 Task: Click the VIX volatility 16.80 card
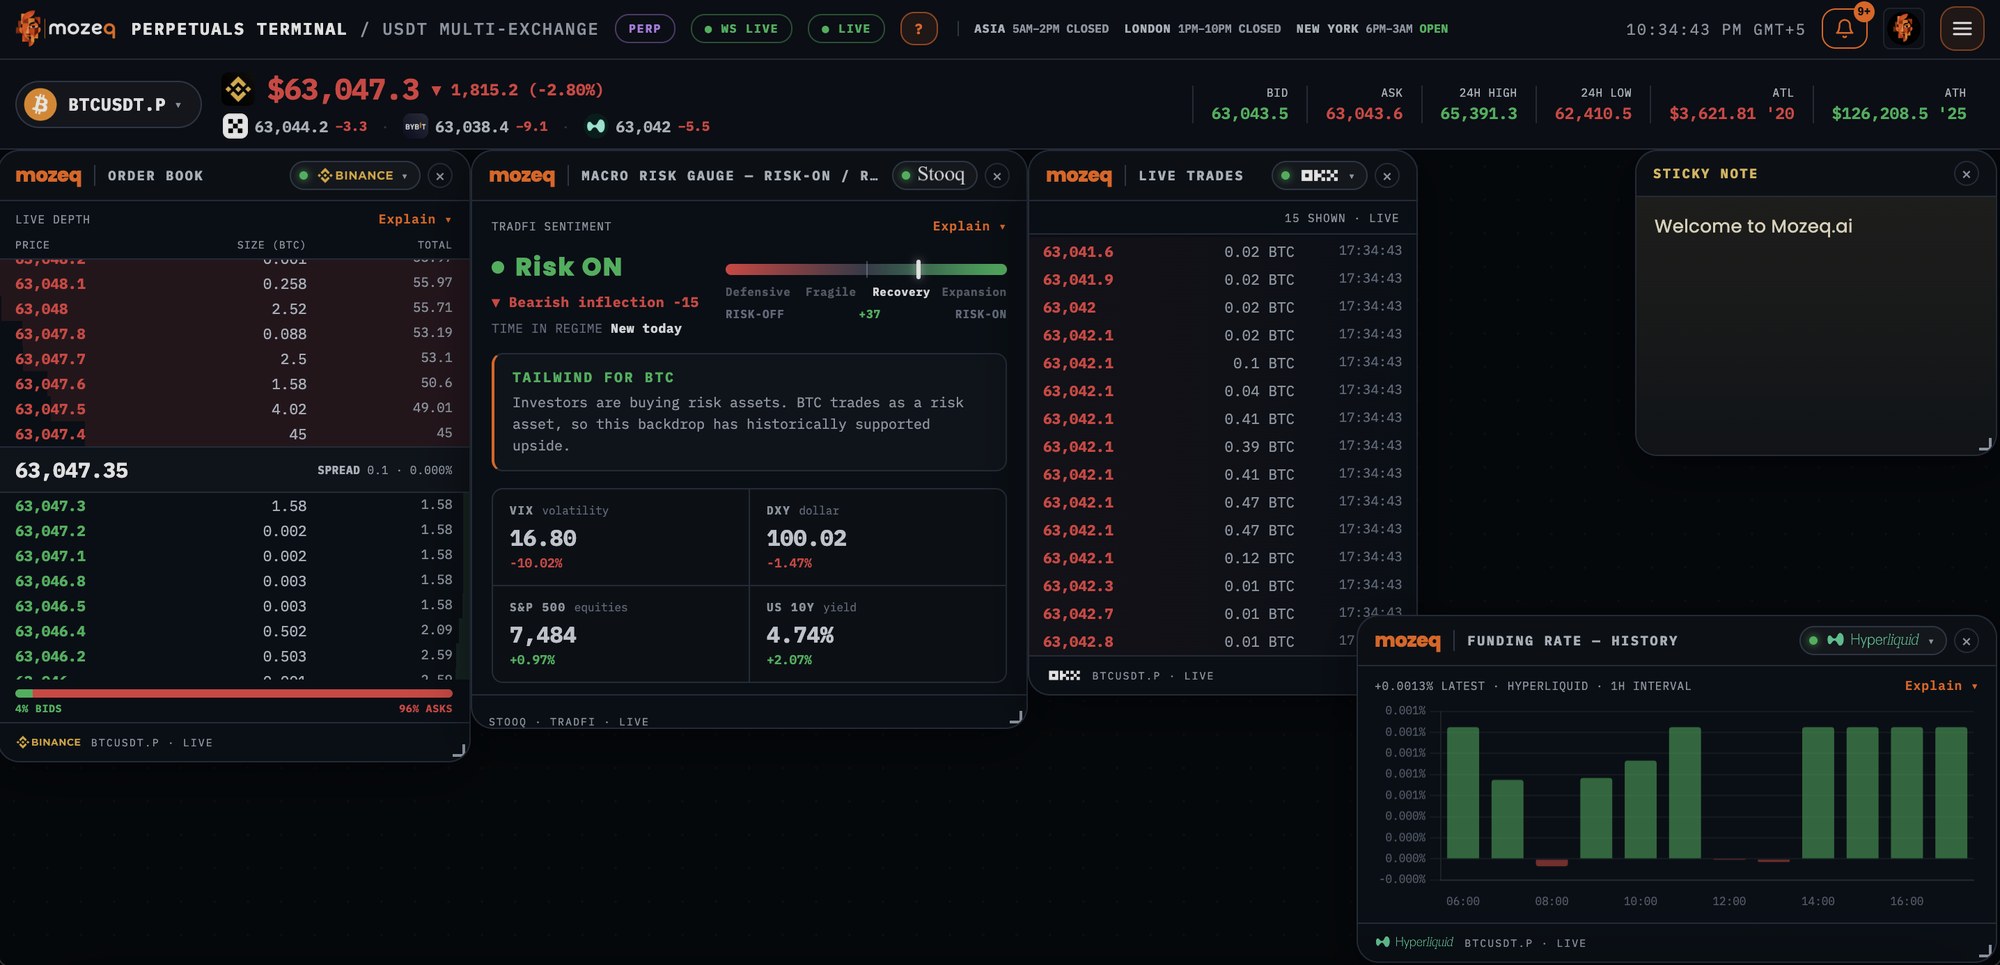pyautogui.click(x=620, y=537)
